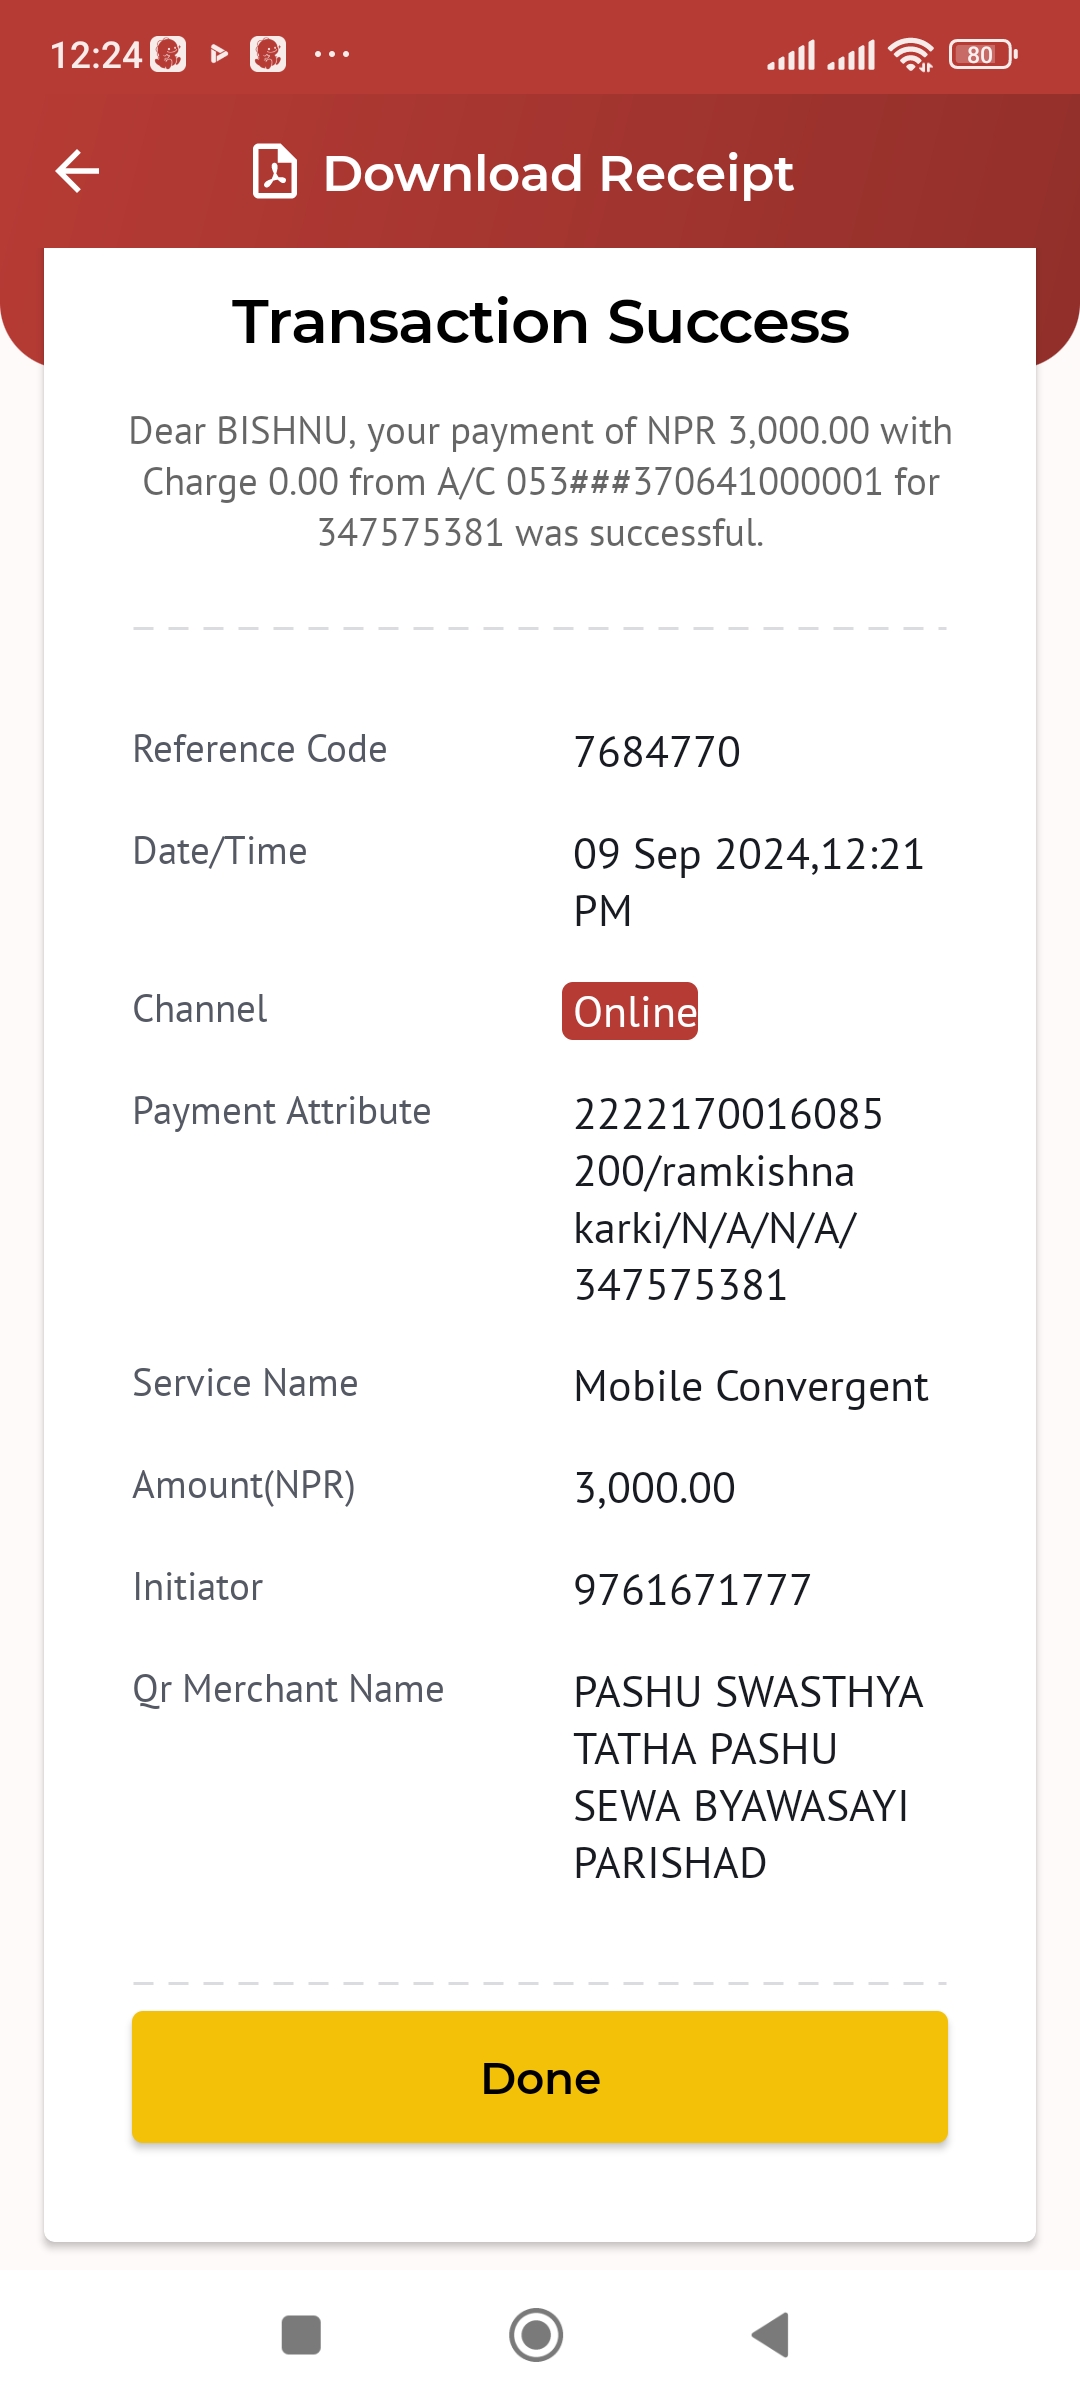
Task: Open Android recent apps square button
Action: pos(301,2335)
